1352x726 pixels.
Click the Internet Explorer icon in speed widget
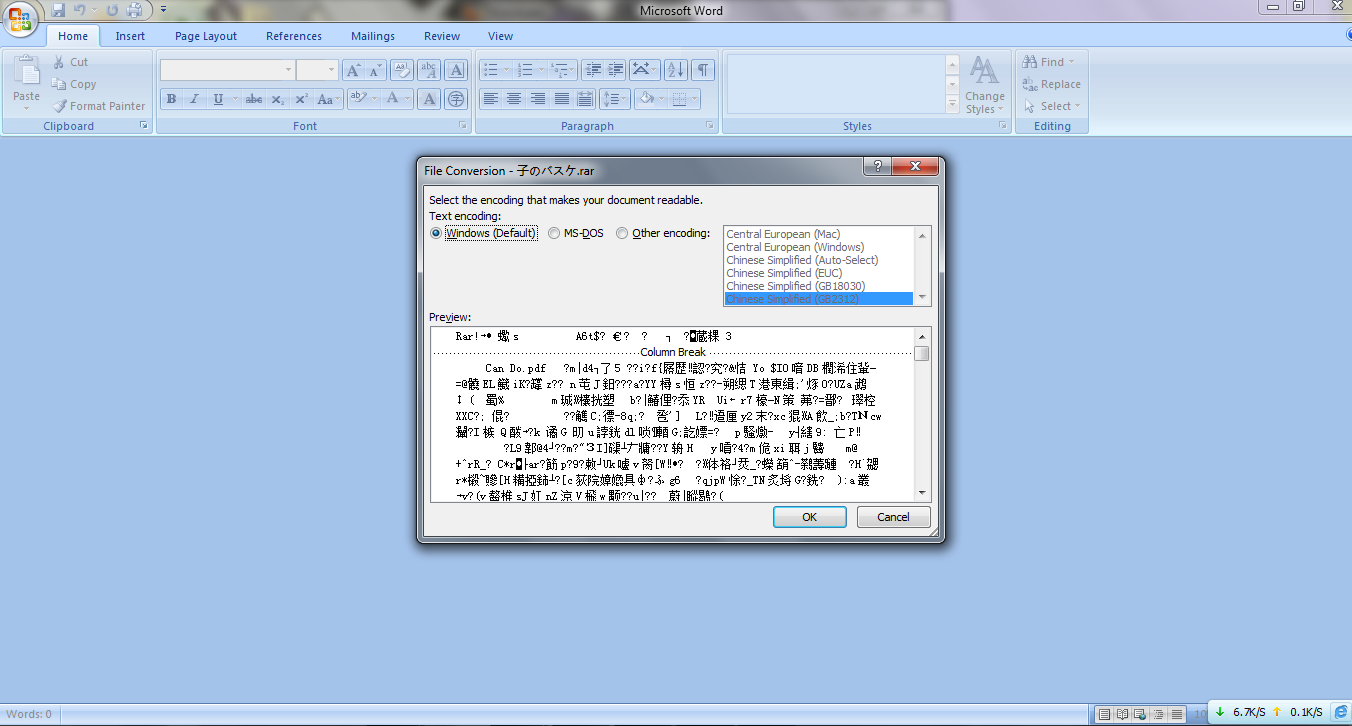pos(1341,711)
